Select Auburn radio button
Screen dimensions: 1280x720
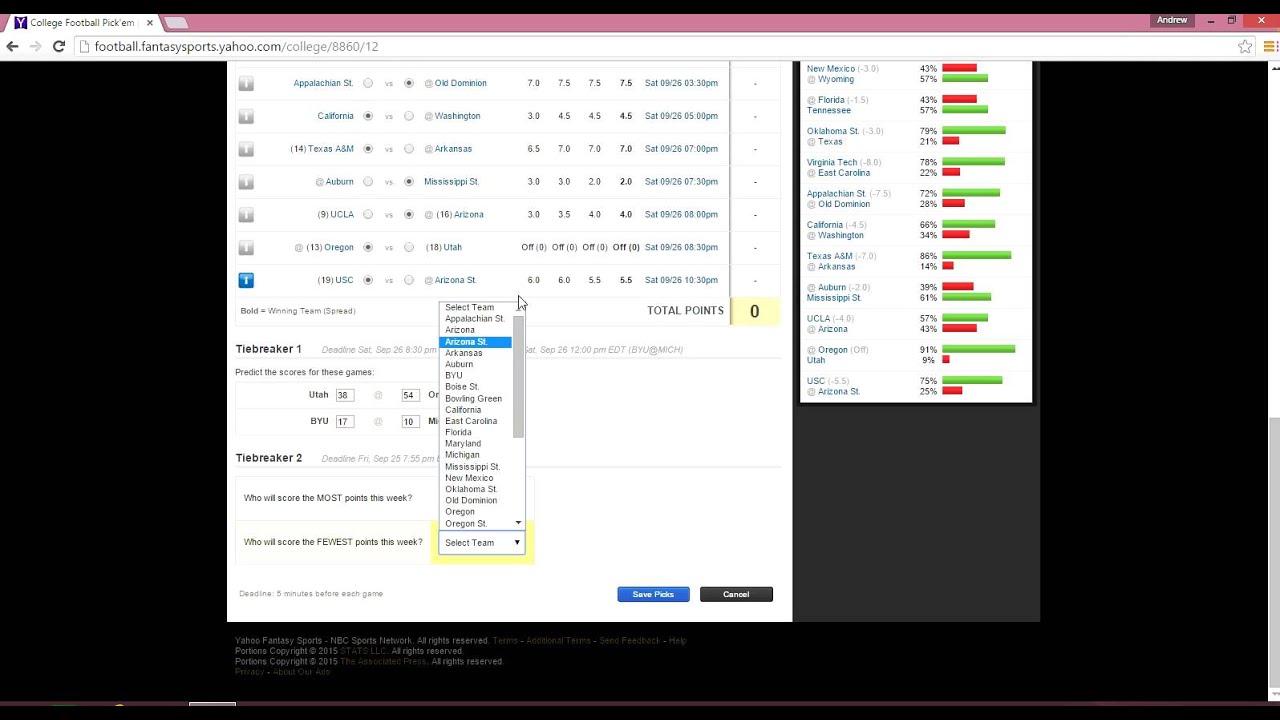(x=368, y=182)
